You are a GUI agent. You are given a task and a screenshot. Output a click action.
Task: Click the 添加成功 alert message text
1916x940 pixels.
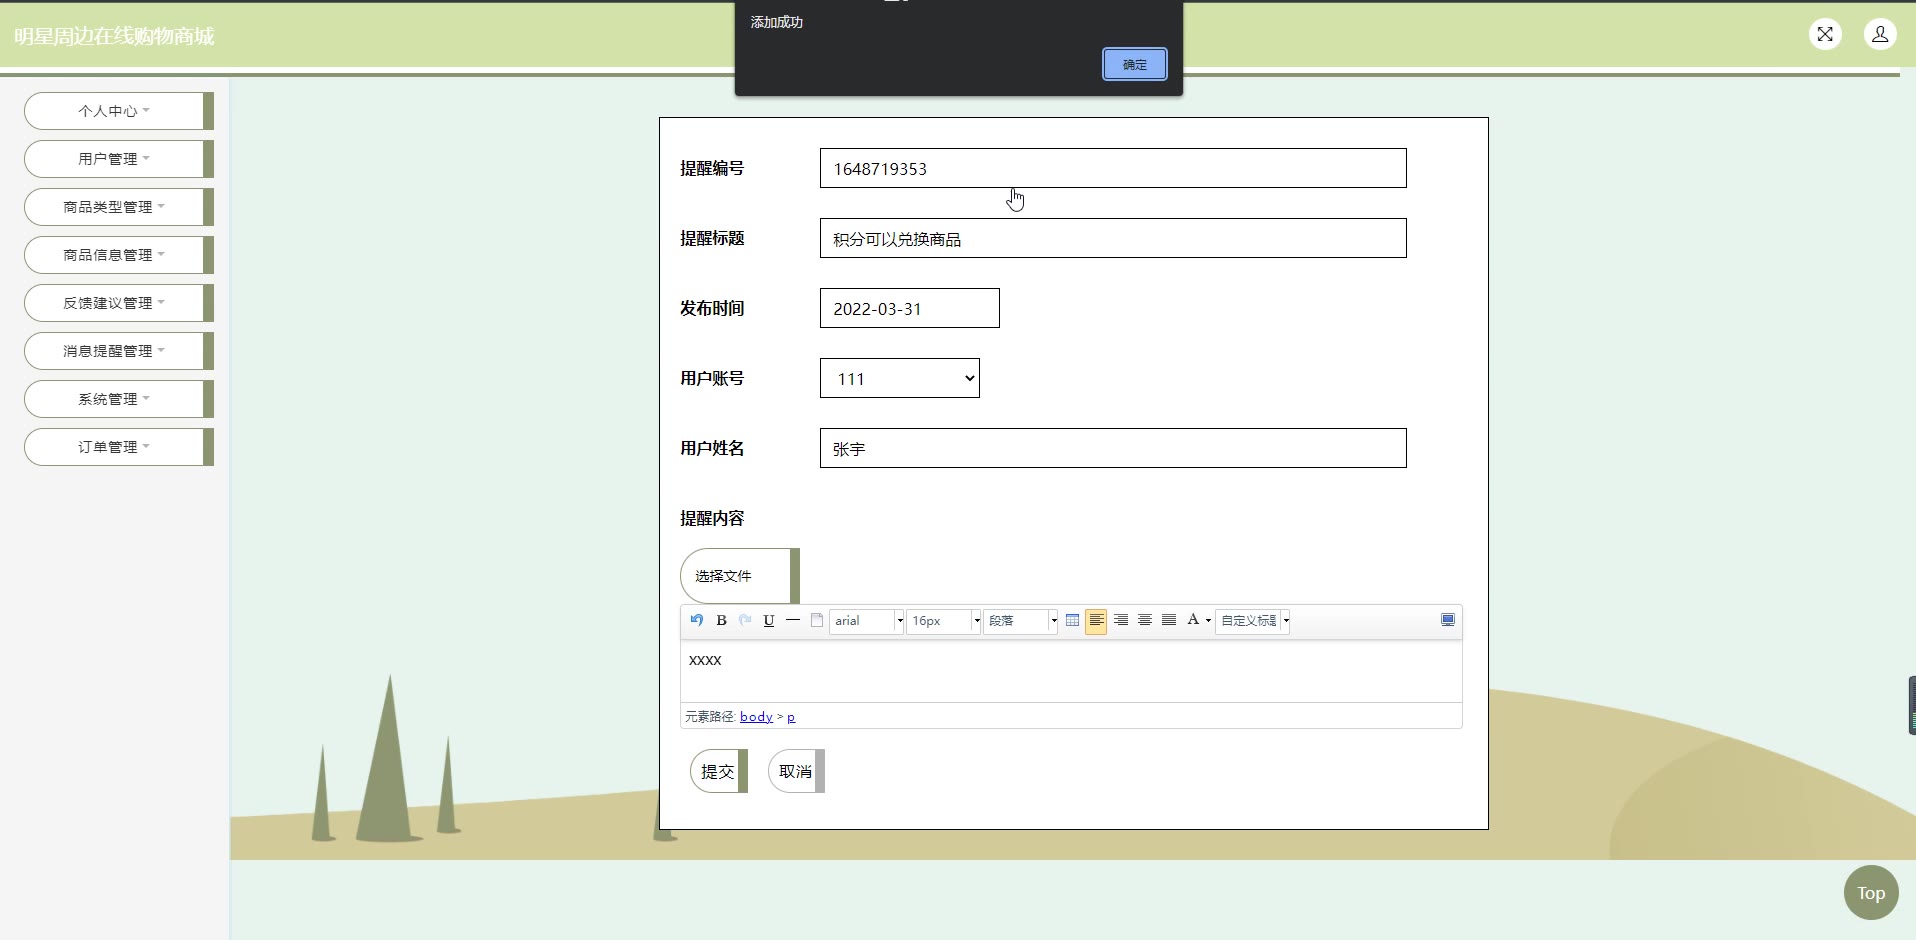777,22
